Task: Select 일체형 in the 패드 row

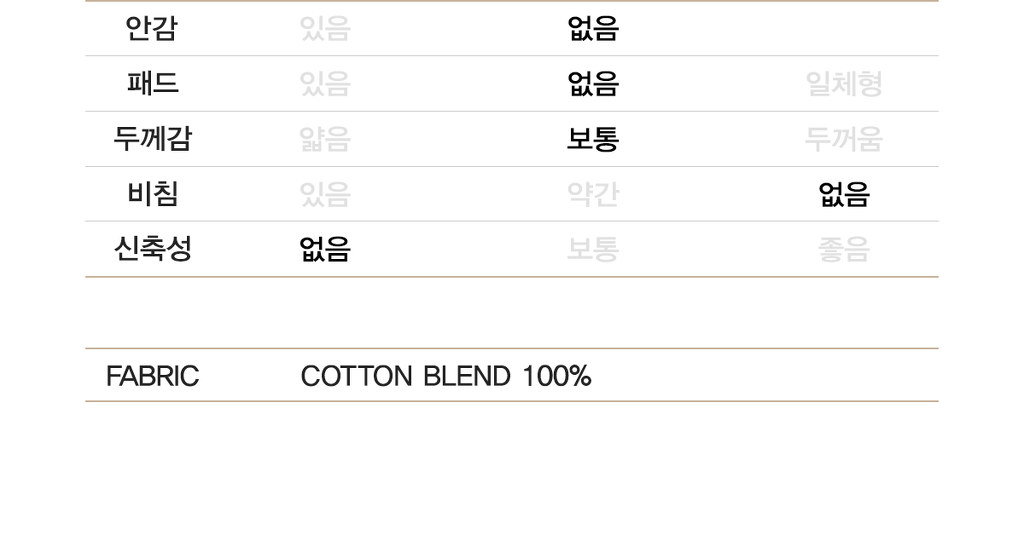Action: point(844,84)
